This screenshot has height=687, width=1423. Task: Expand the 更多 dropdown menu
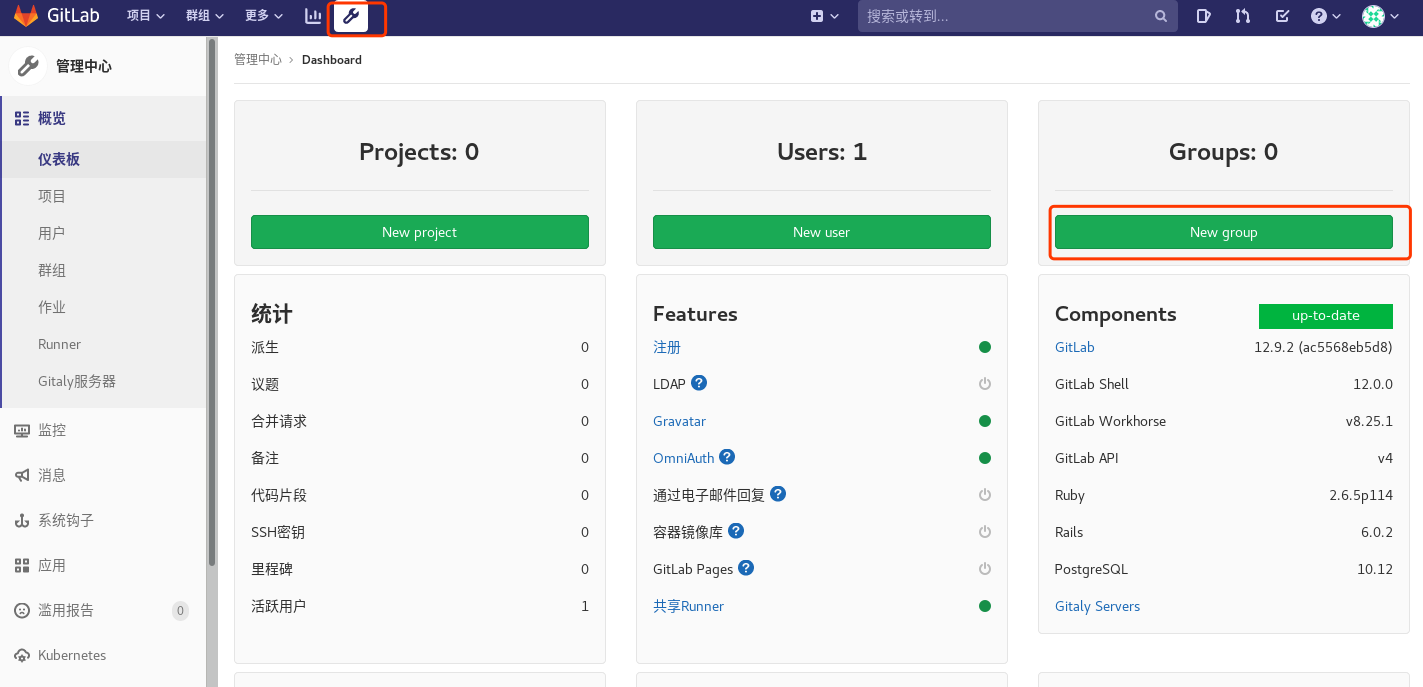click(262, 16)
